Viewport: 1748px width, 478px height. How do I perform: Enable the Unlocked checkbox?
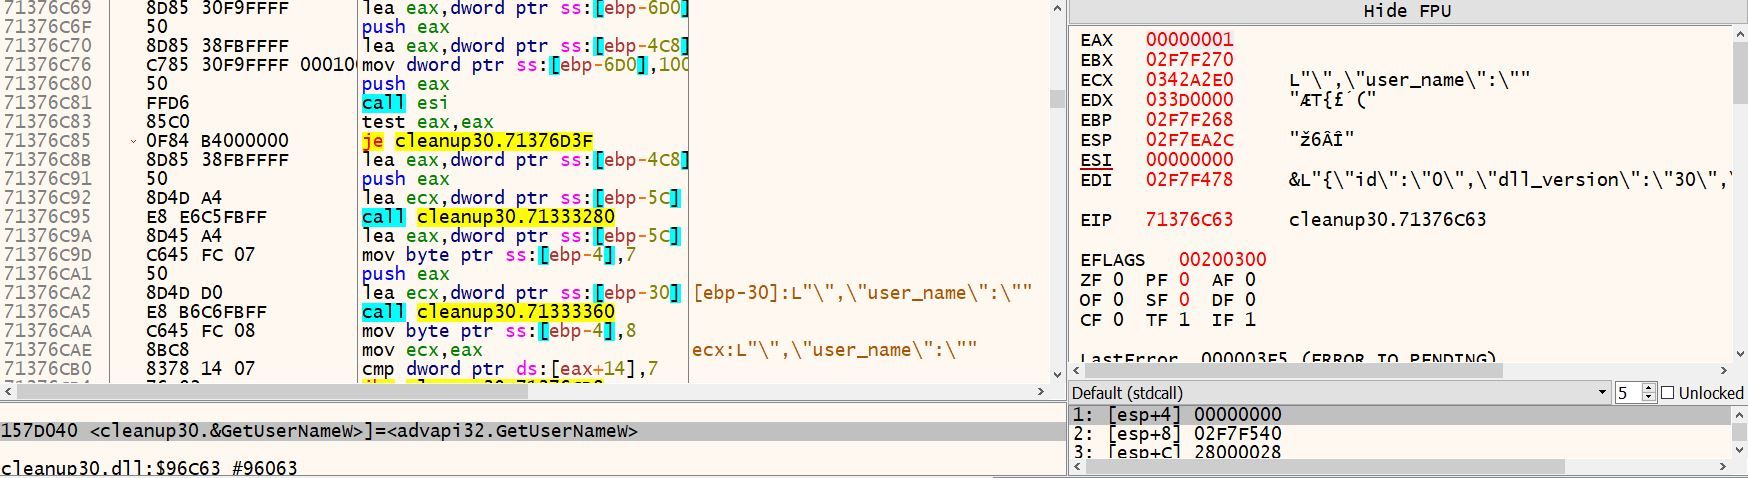click(1667, 393)
